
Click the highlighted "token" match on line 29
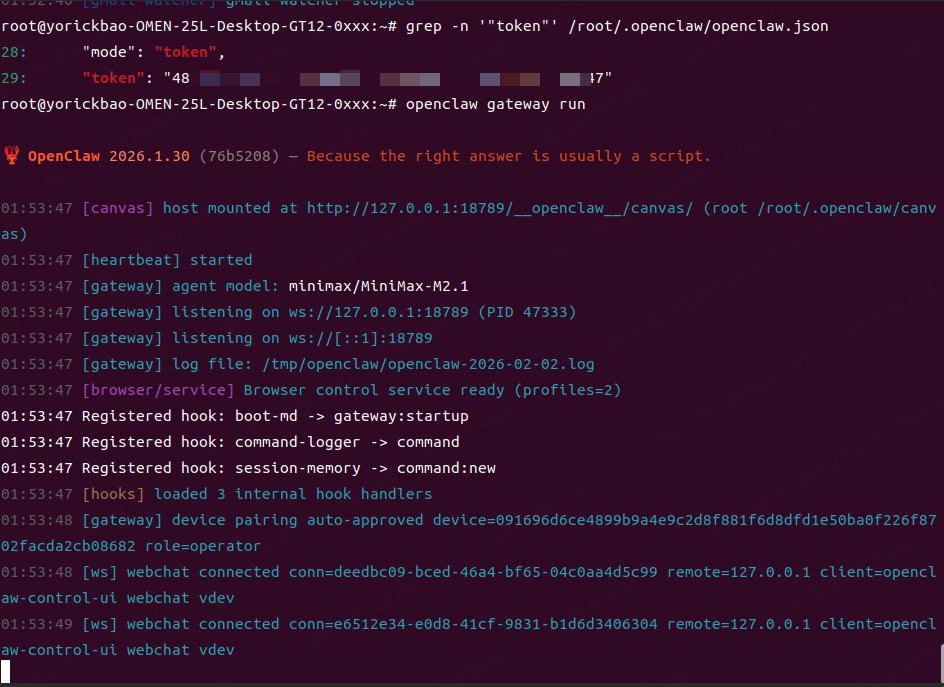click(x=110, y=78)
